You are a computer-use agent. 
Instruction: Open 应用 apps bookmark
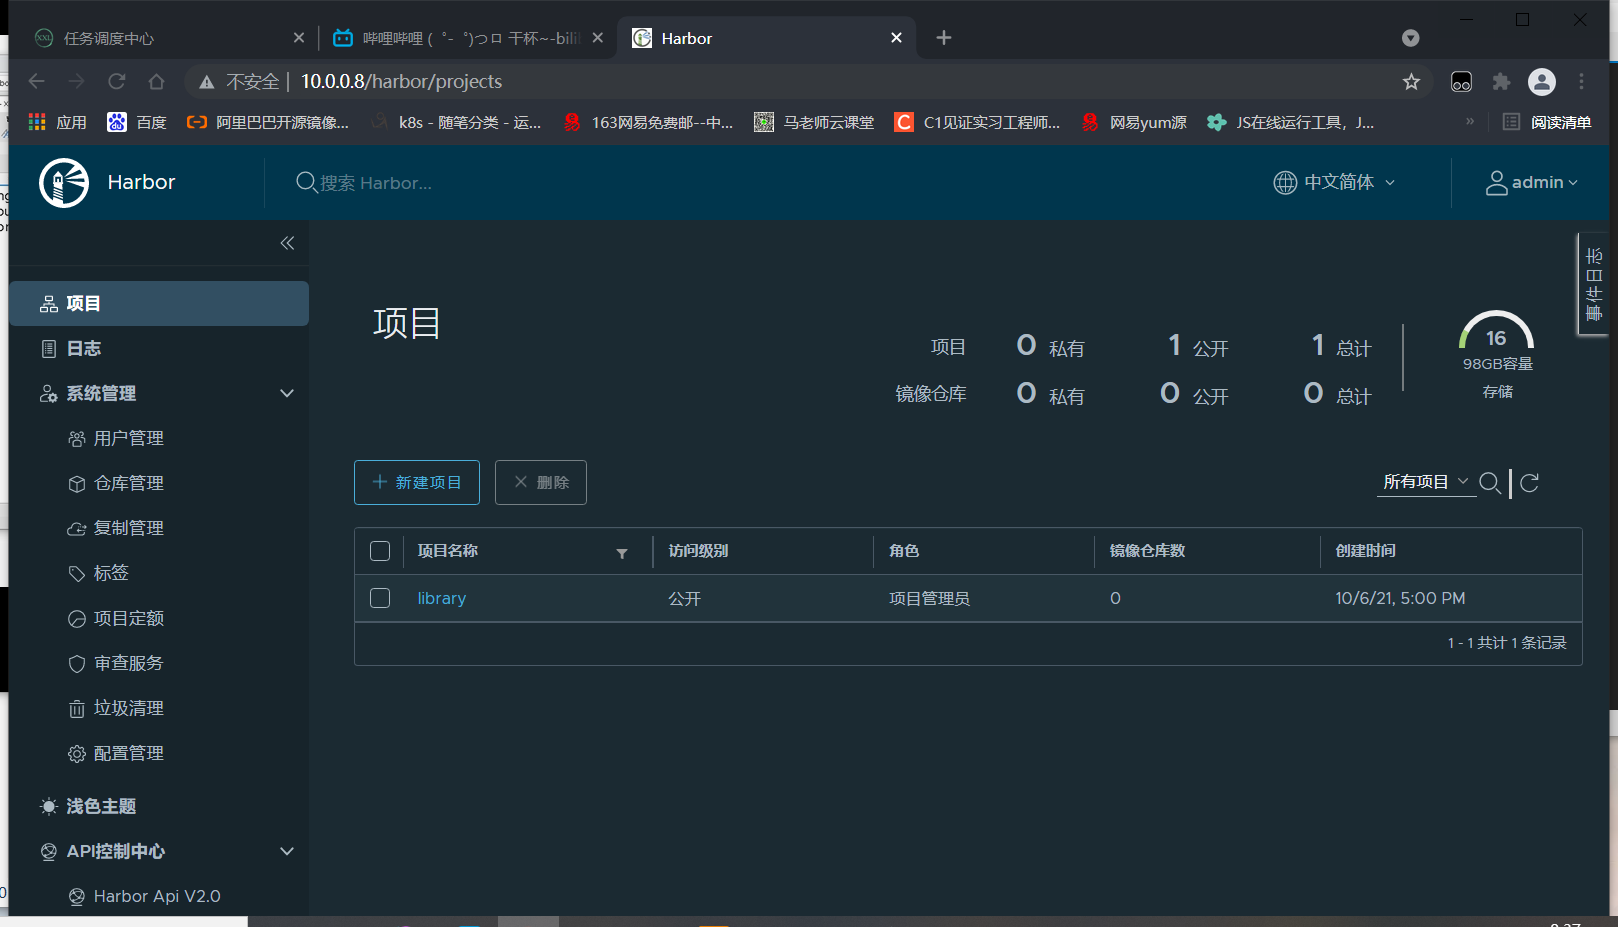pos(58,122)
